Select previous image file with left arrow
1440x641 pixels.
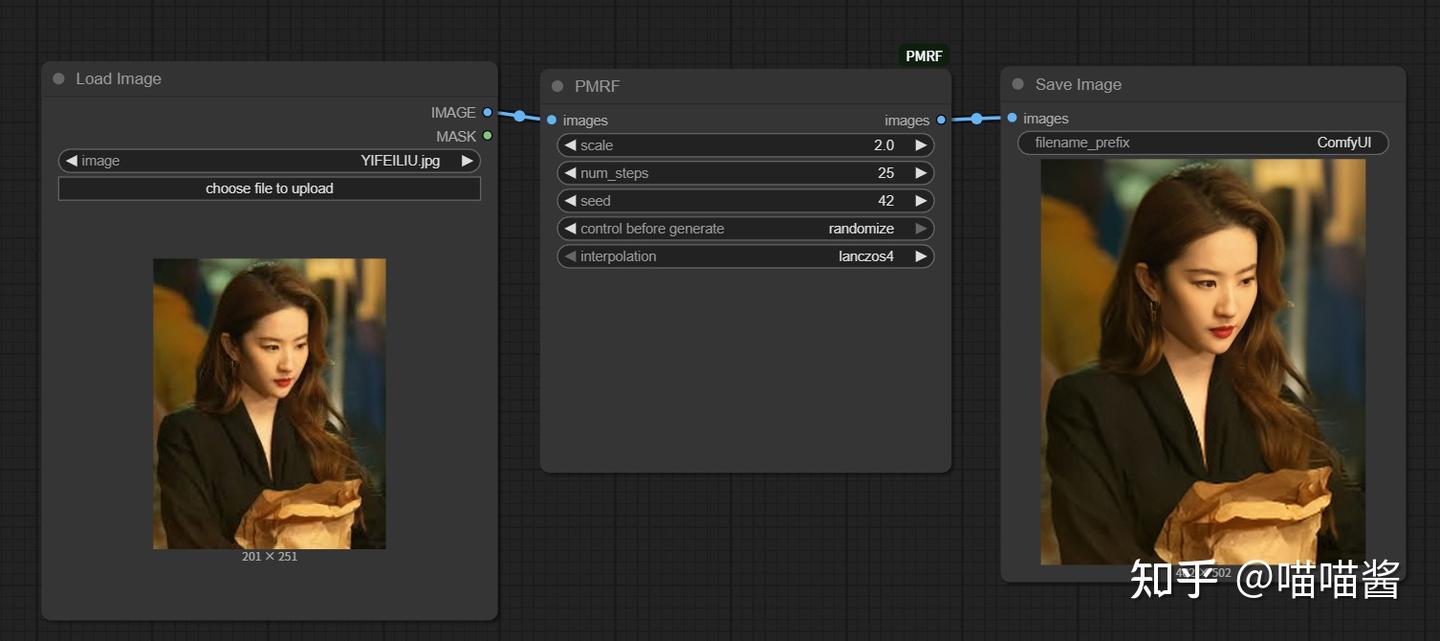71,161
